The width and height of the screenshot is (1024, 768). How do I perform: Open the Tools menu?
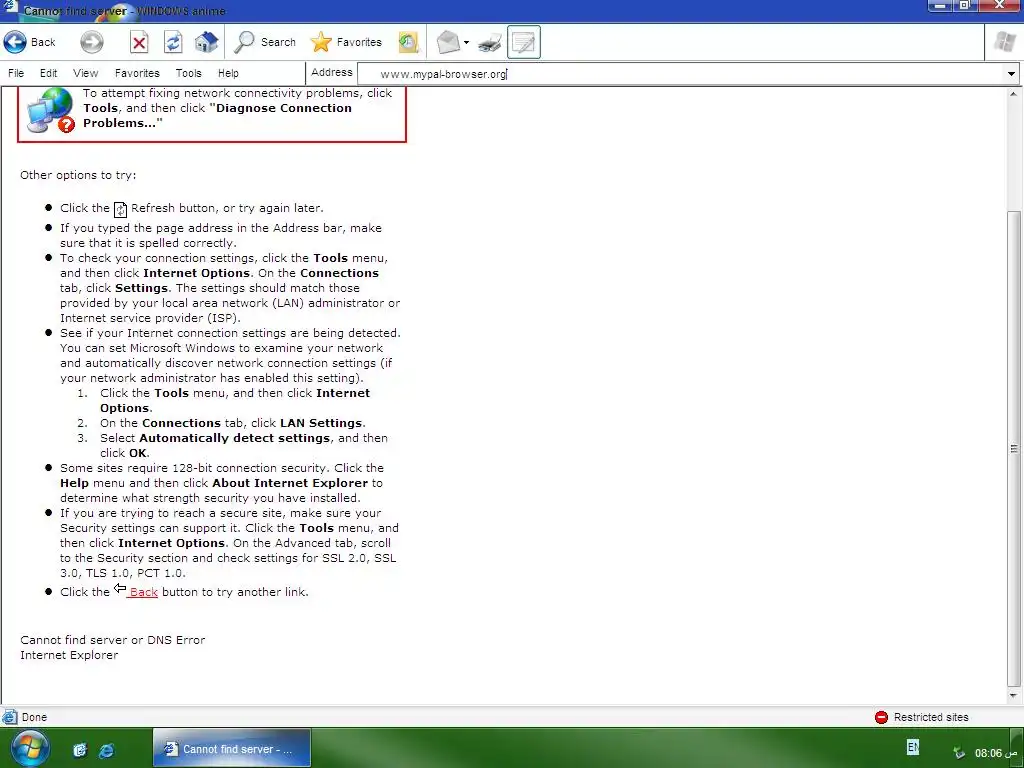(188, 73)
